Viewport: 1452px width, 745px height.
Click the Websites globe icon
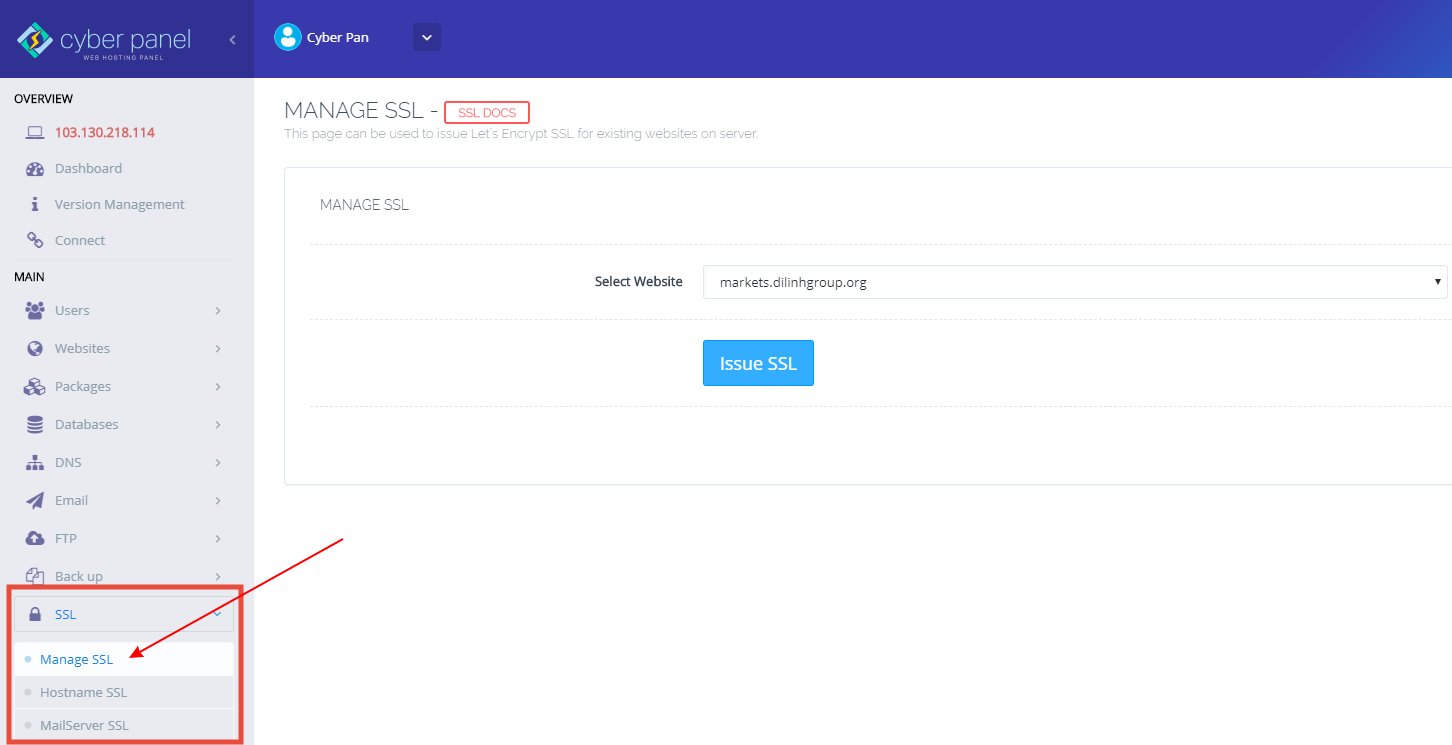point(35,348)
